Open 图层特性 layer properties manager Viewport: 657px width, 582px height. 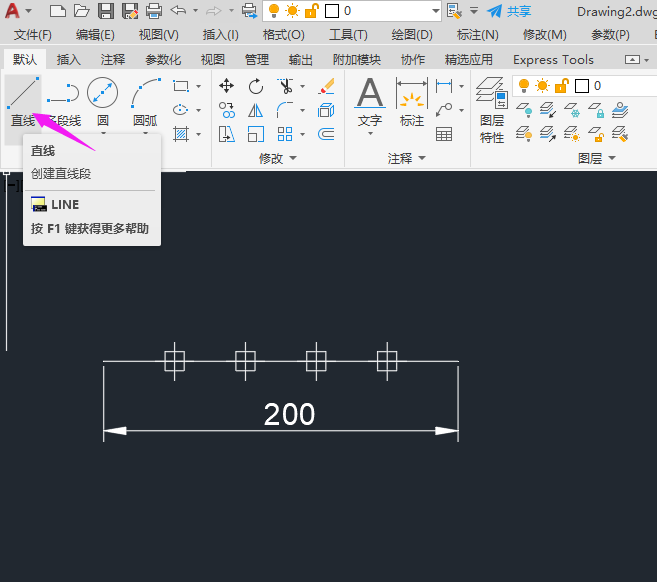click(x=492, y=110)
